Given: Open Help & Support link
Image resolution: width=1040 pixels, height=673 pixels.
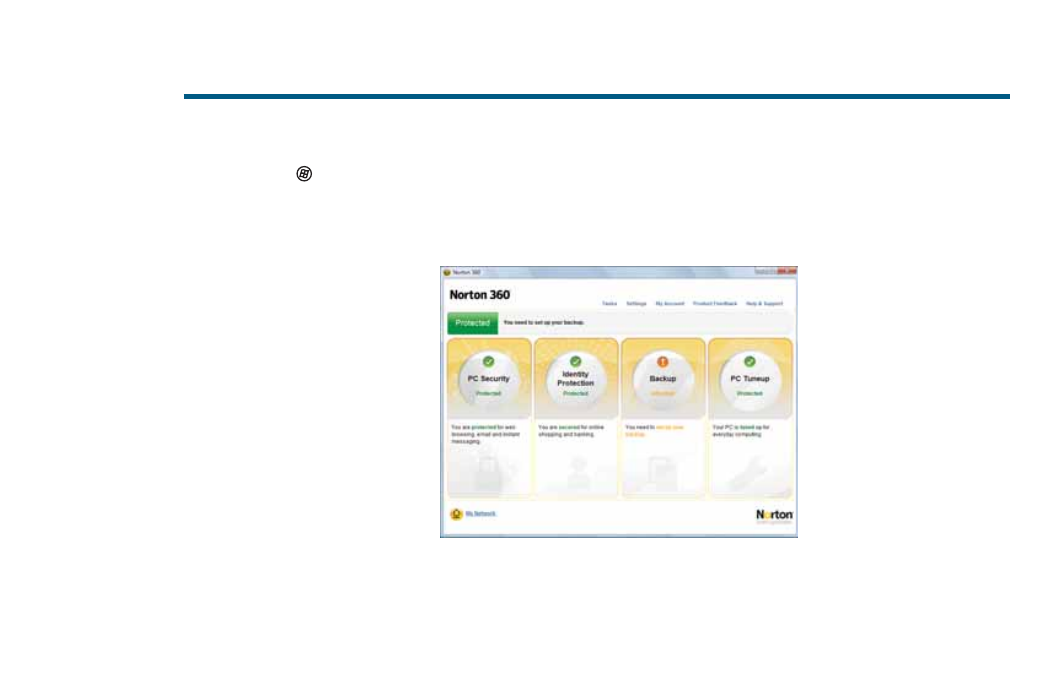Looking at the screenshot, I should coord(764,304).
